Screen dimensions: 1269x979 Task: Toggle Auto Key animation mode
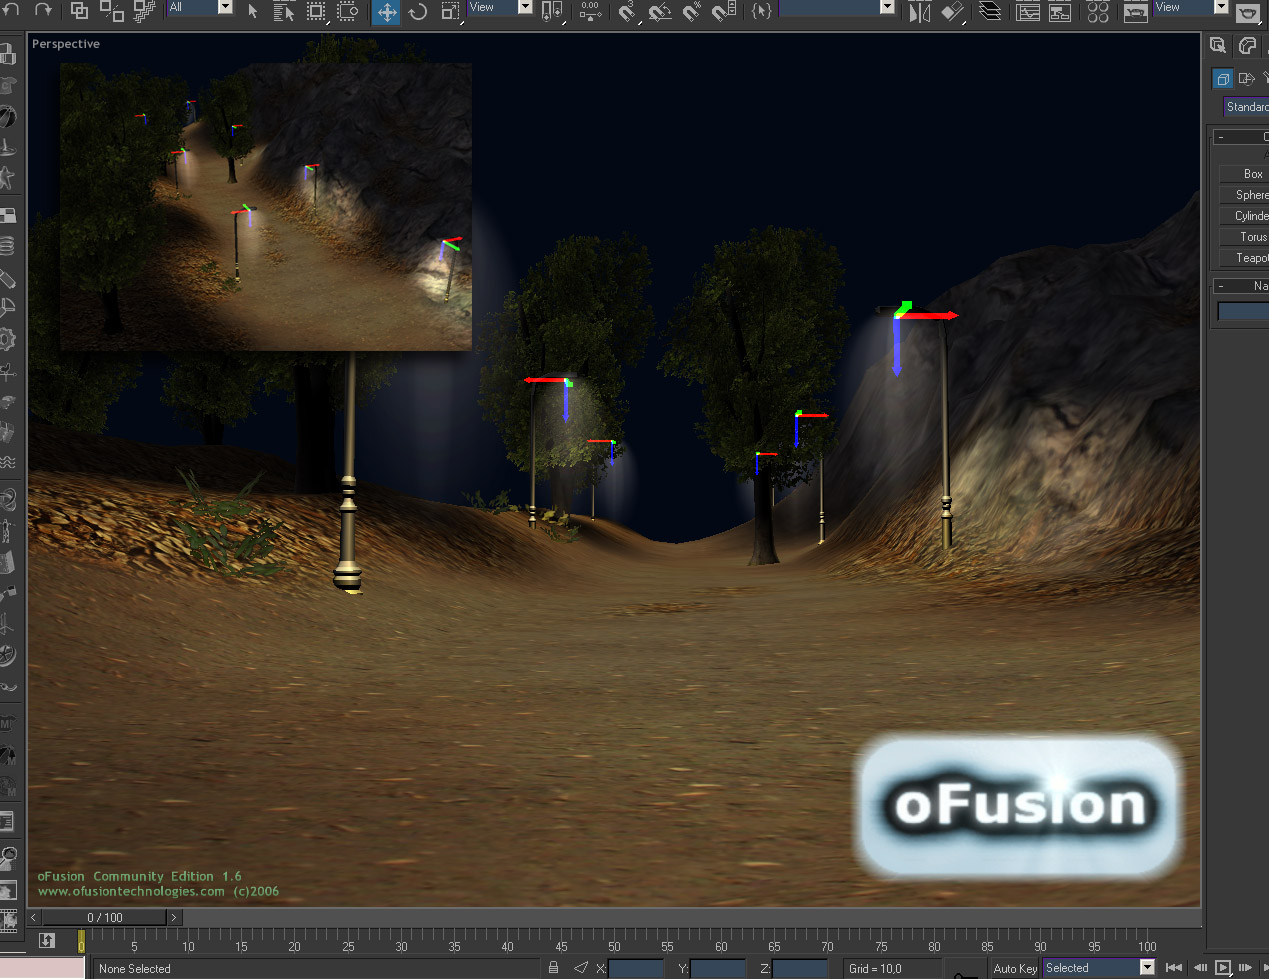(1014, 968)
